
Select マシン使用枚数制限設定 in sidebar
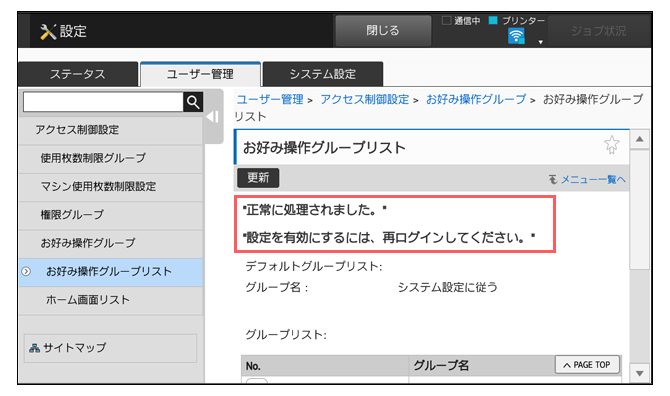click(111, 187)
